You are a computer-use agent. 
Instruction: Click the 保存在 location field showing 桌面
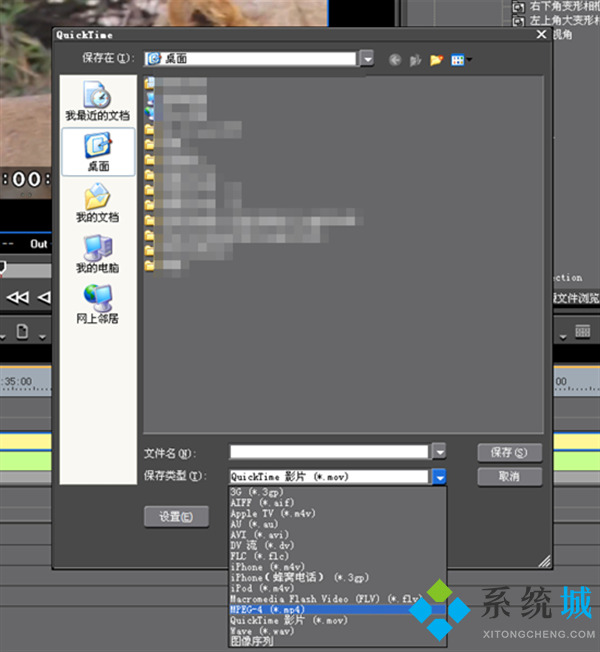pyautogui.click(x=250, y=59)
